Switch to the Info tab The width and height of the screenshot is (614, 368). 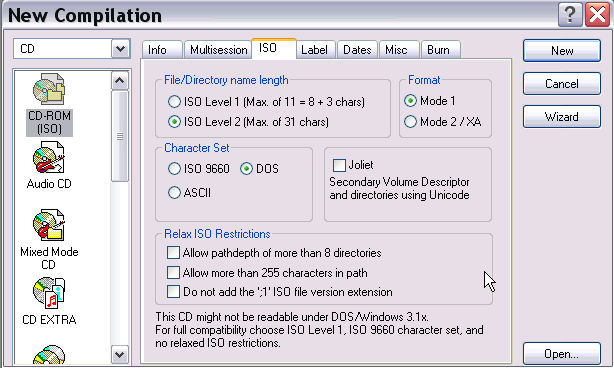click(x=162, y=50)
